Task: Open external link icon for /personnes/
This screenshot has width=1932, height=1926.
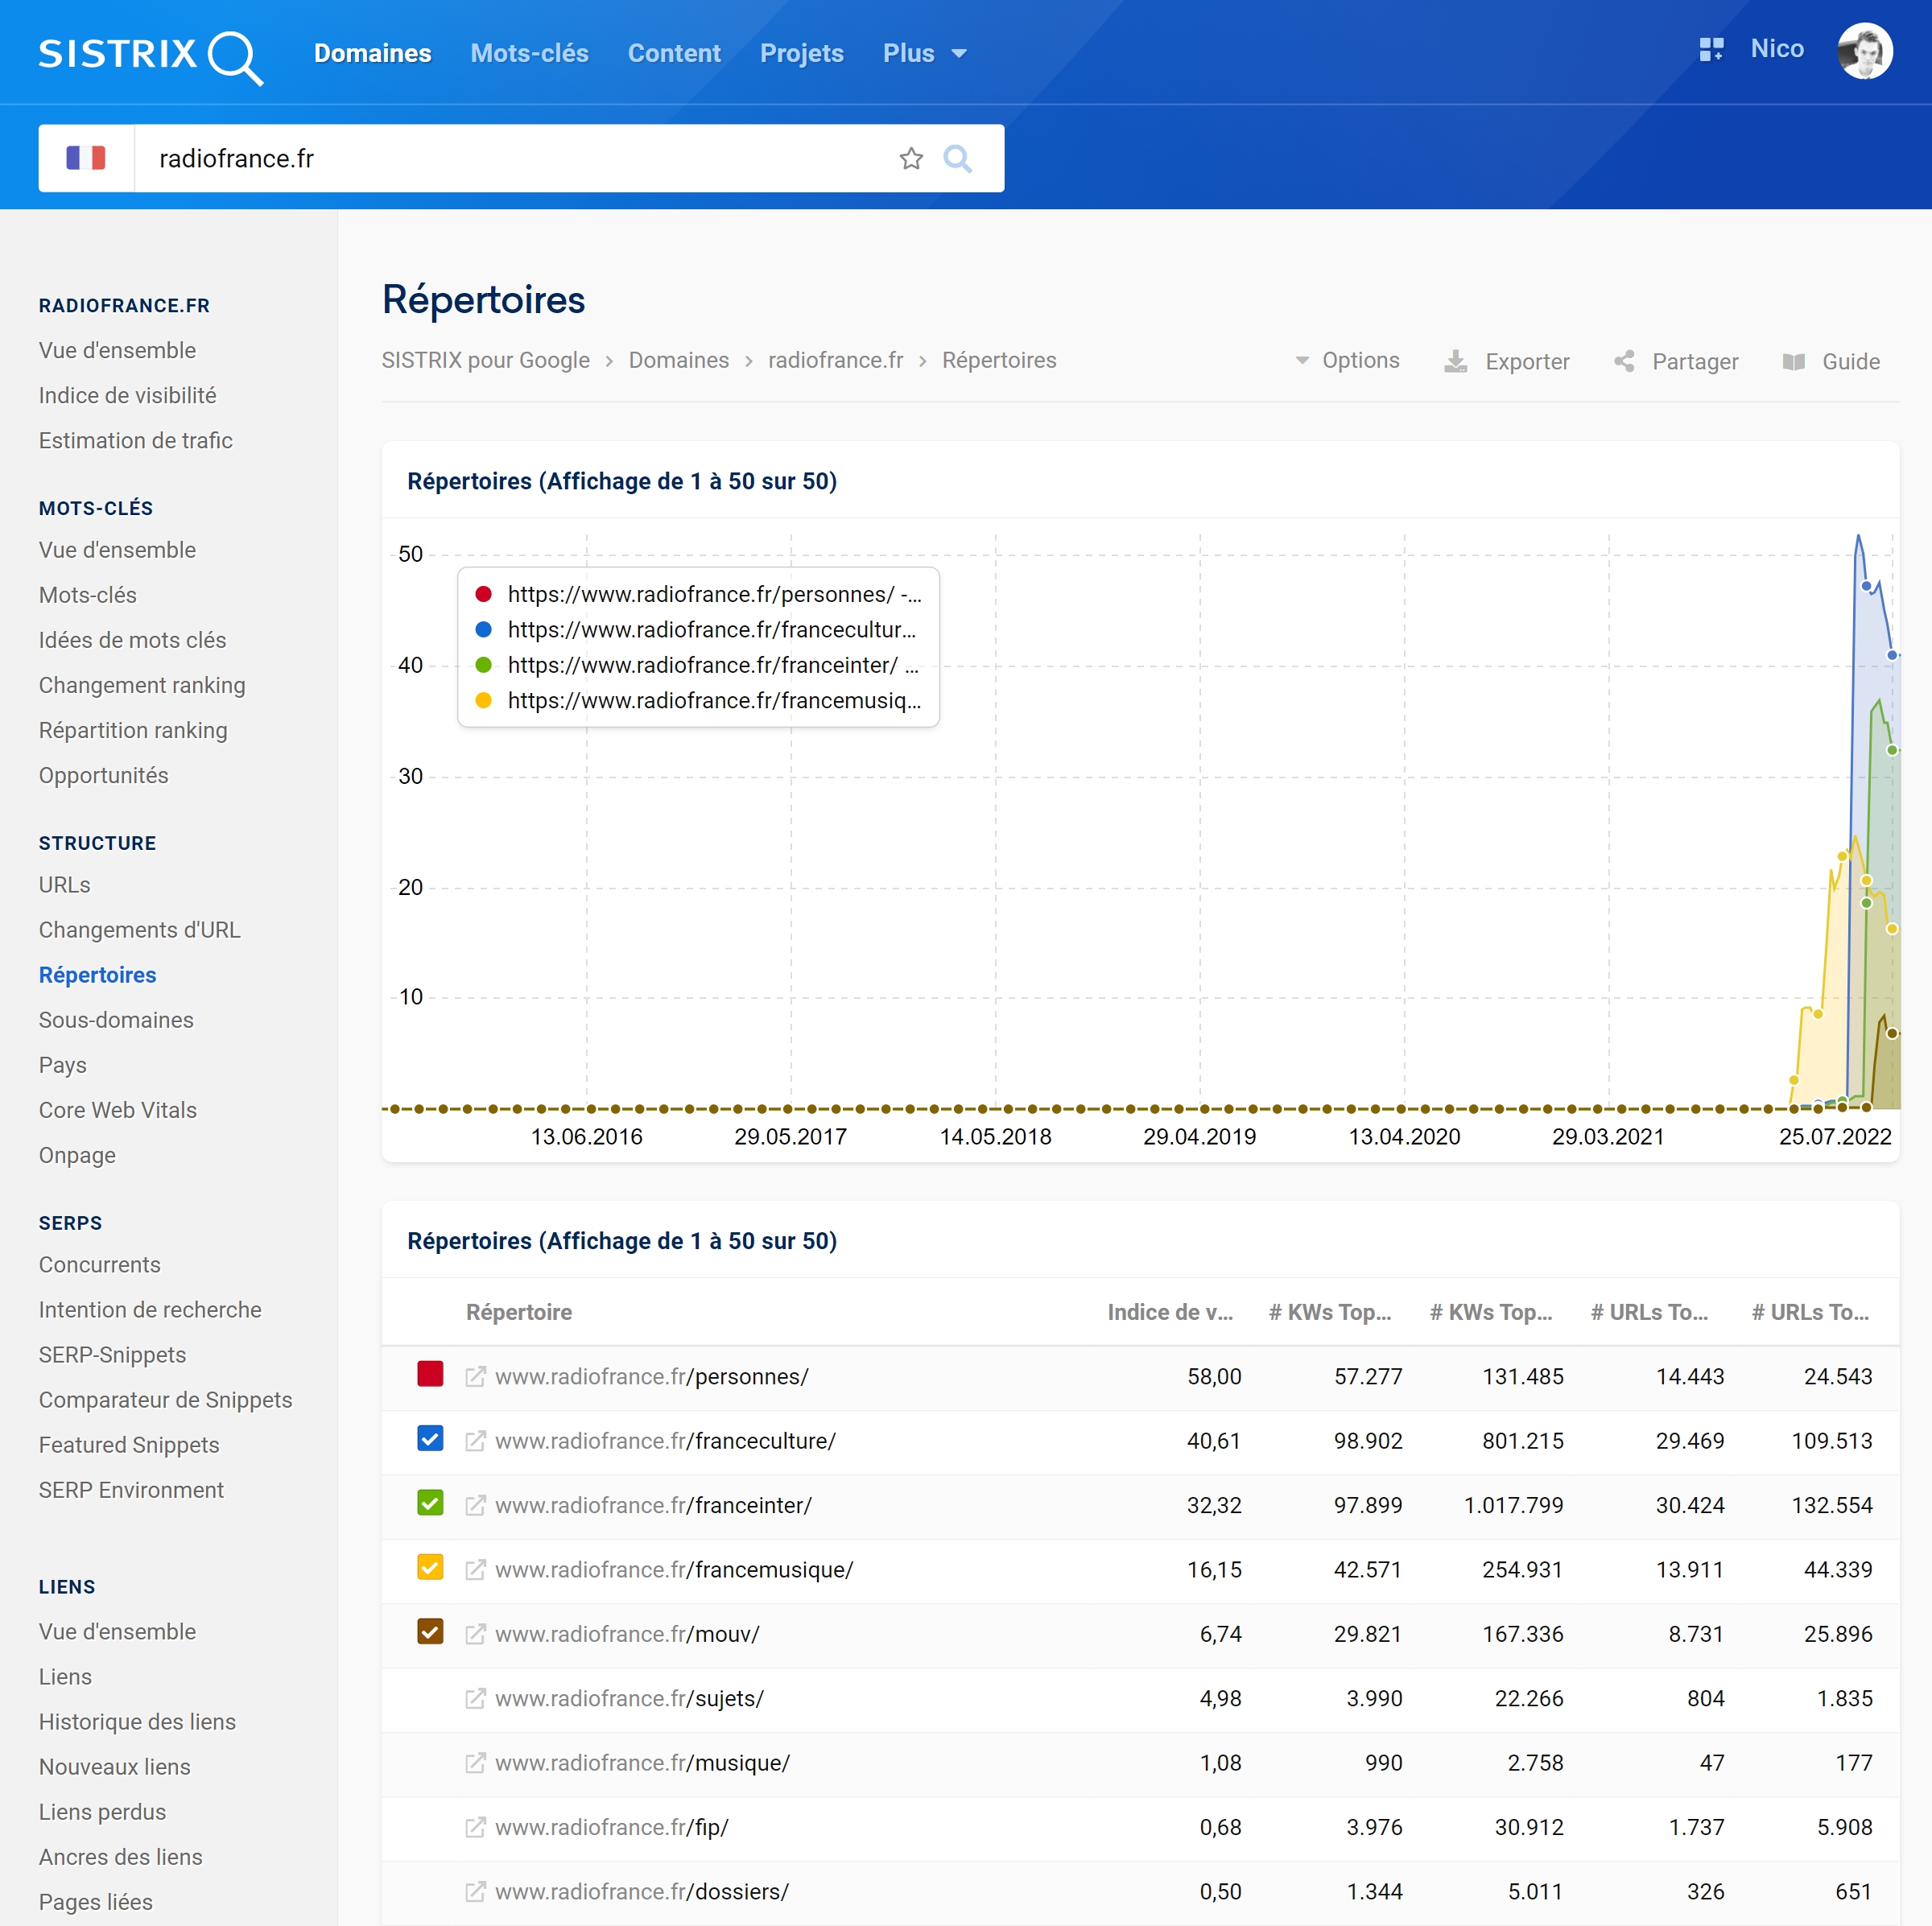Action: tap(476, 1376)
